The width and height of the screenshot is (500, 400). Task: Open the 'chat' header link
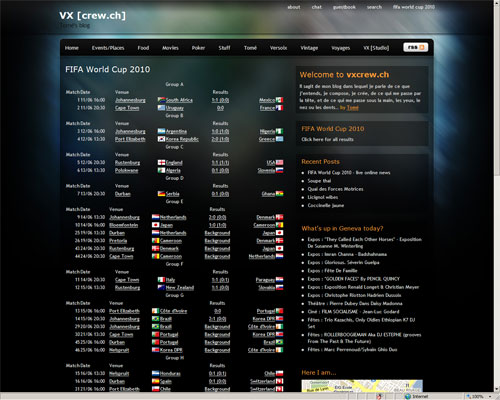coord(317,7)
